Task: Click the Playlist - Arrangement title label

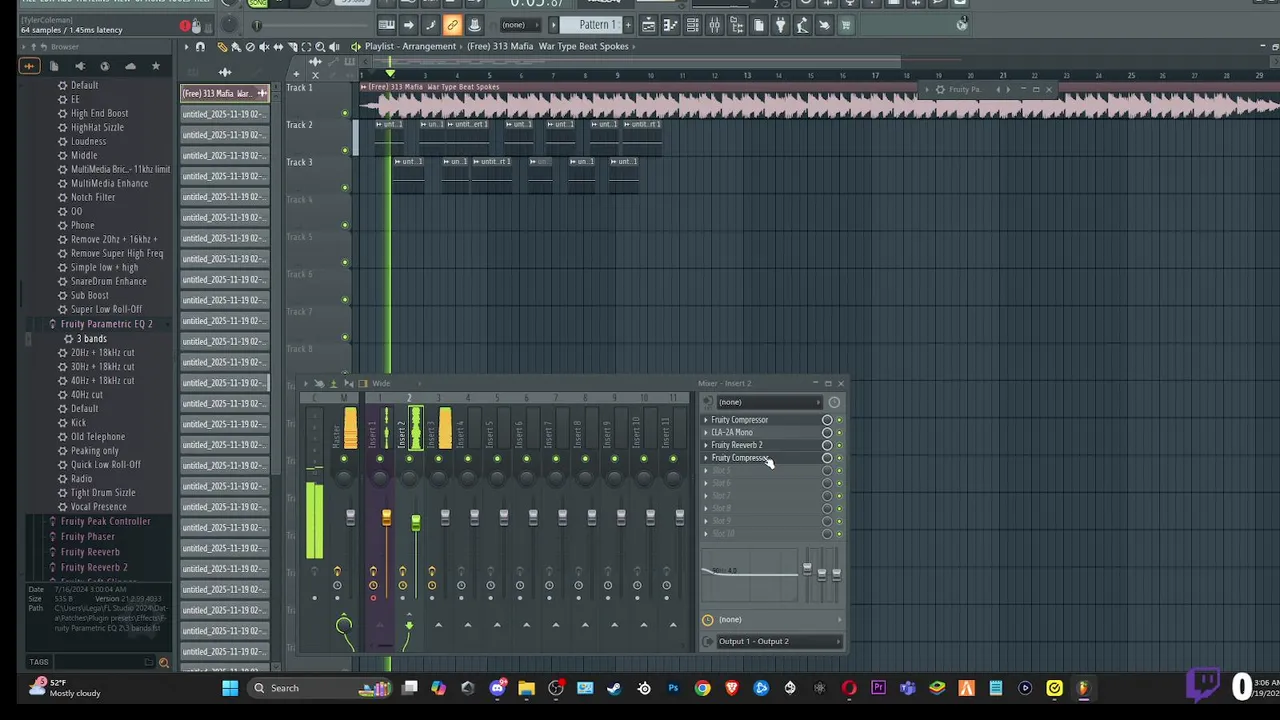Action: (410, 47)
